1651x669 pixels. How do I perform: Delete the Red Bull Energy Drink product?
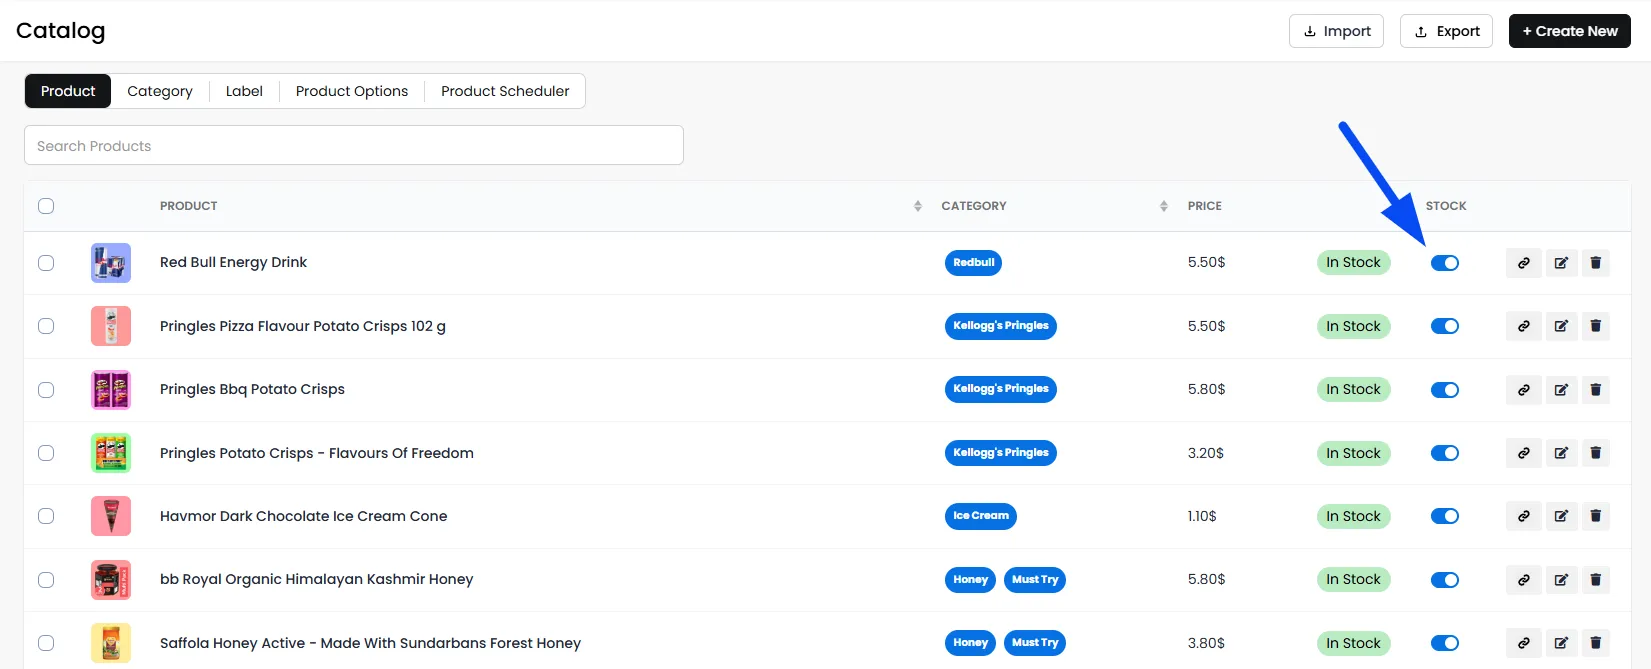tap(1595, 263)
